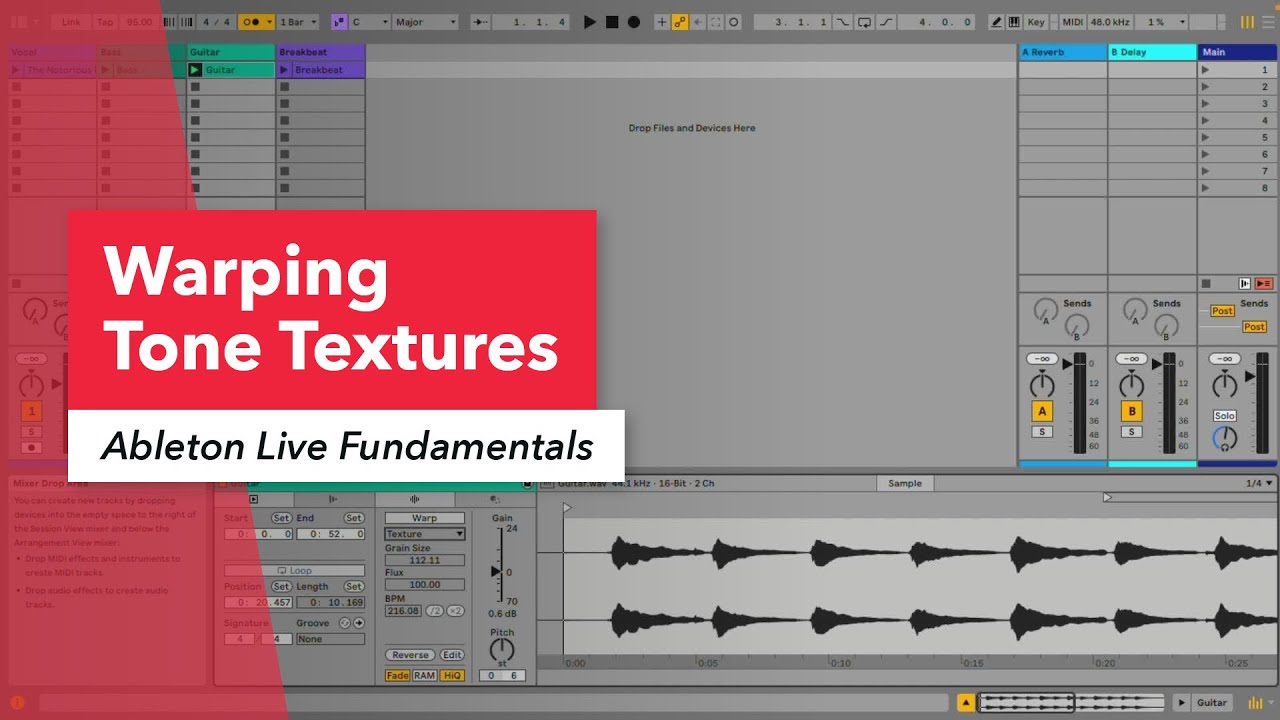Image resolution: width=1280 pixels, height=720 pixels.
Task: Toggle the purple Scale Mode icon
Action: (339, 22)
